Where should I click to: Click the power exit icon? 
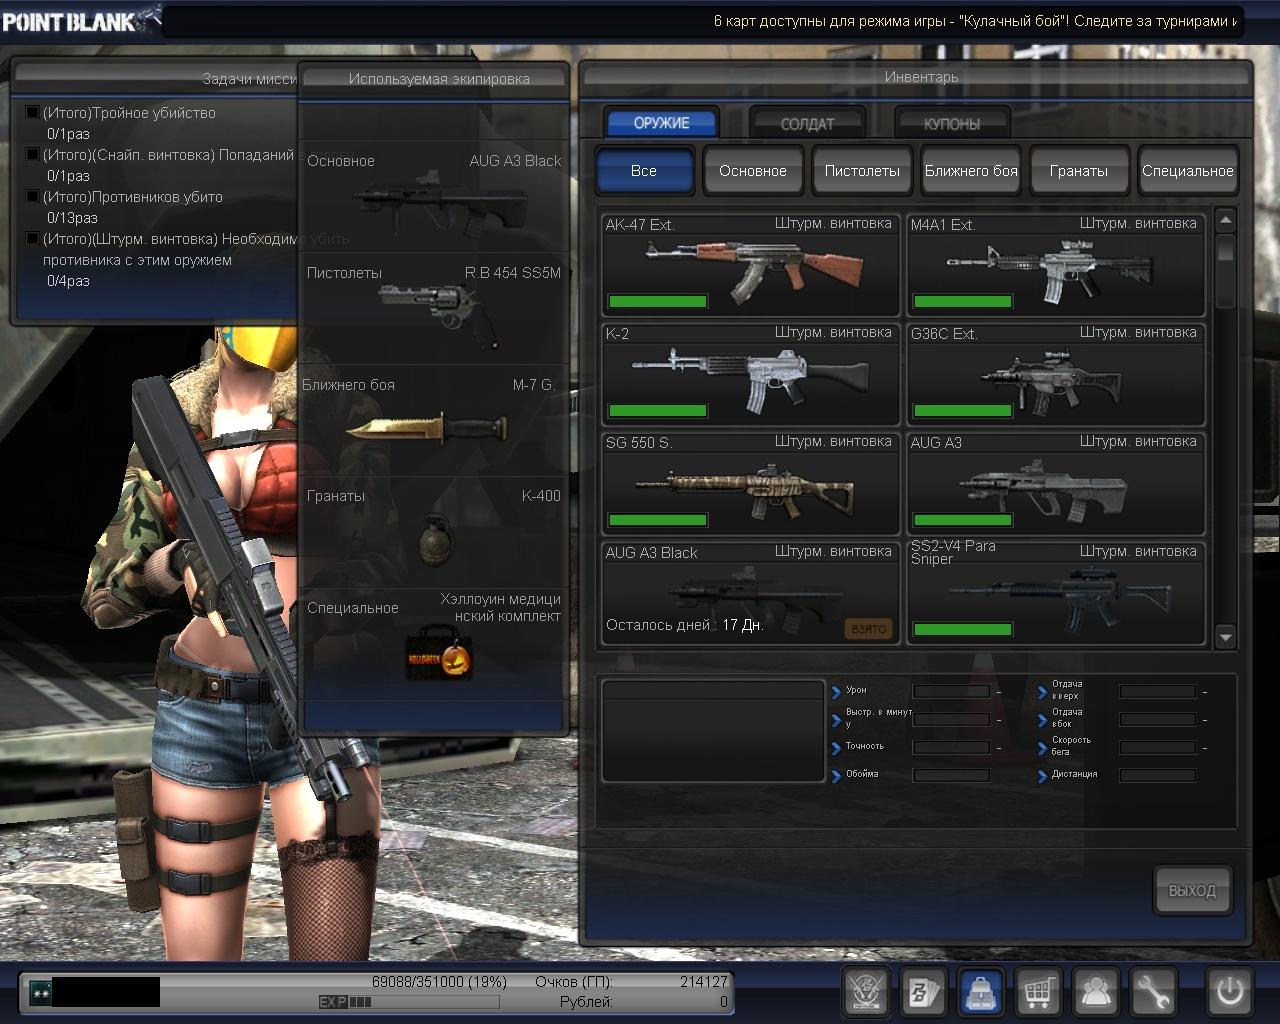tap(1229, 992)
